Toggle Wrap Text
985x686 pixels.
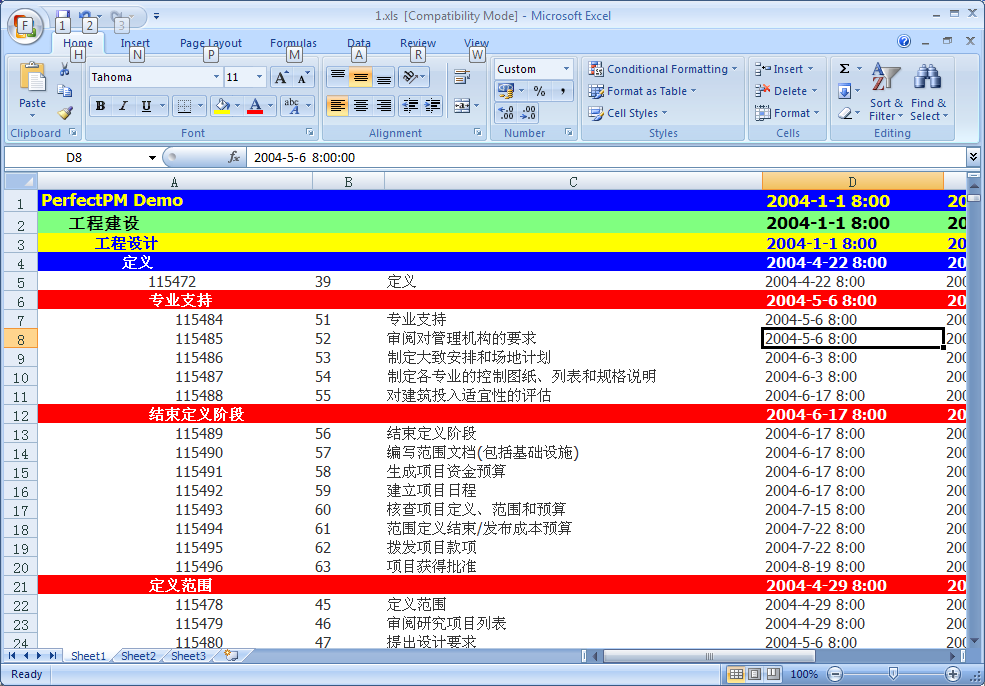tap(462, 77)
